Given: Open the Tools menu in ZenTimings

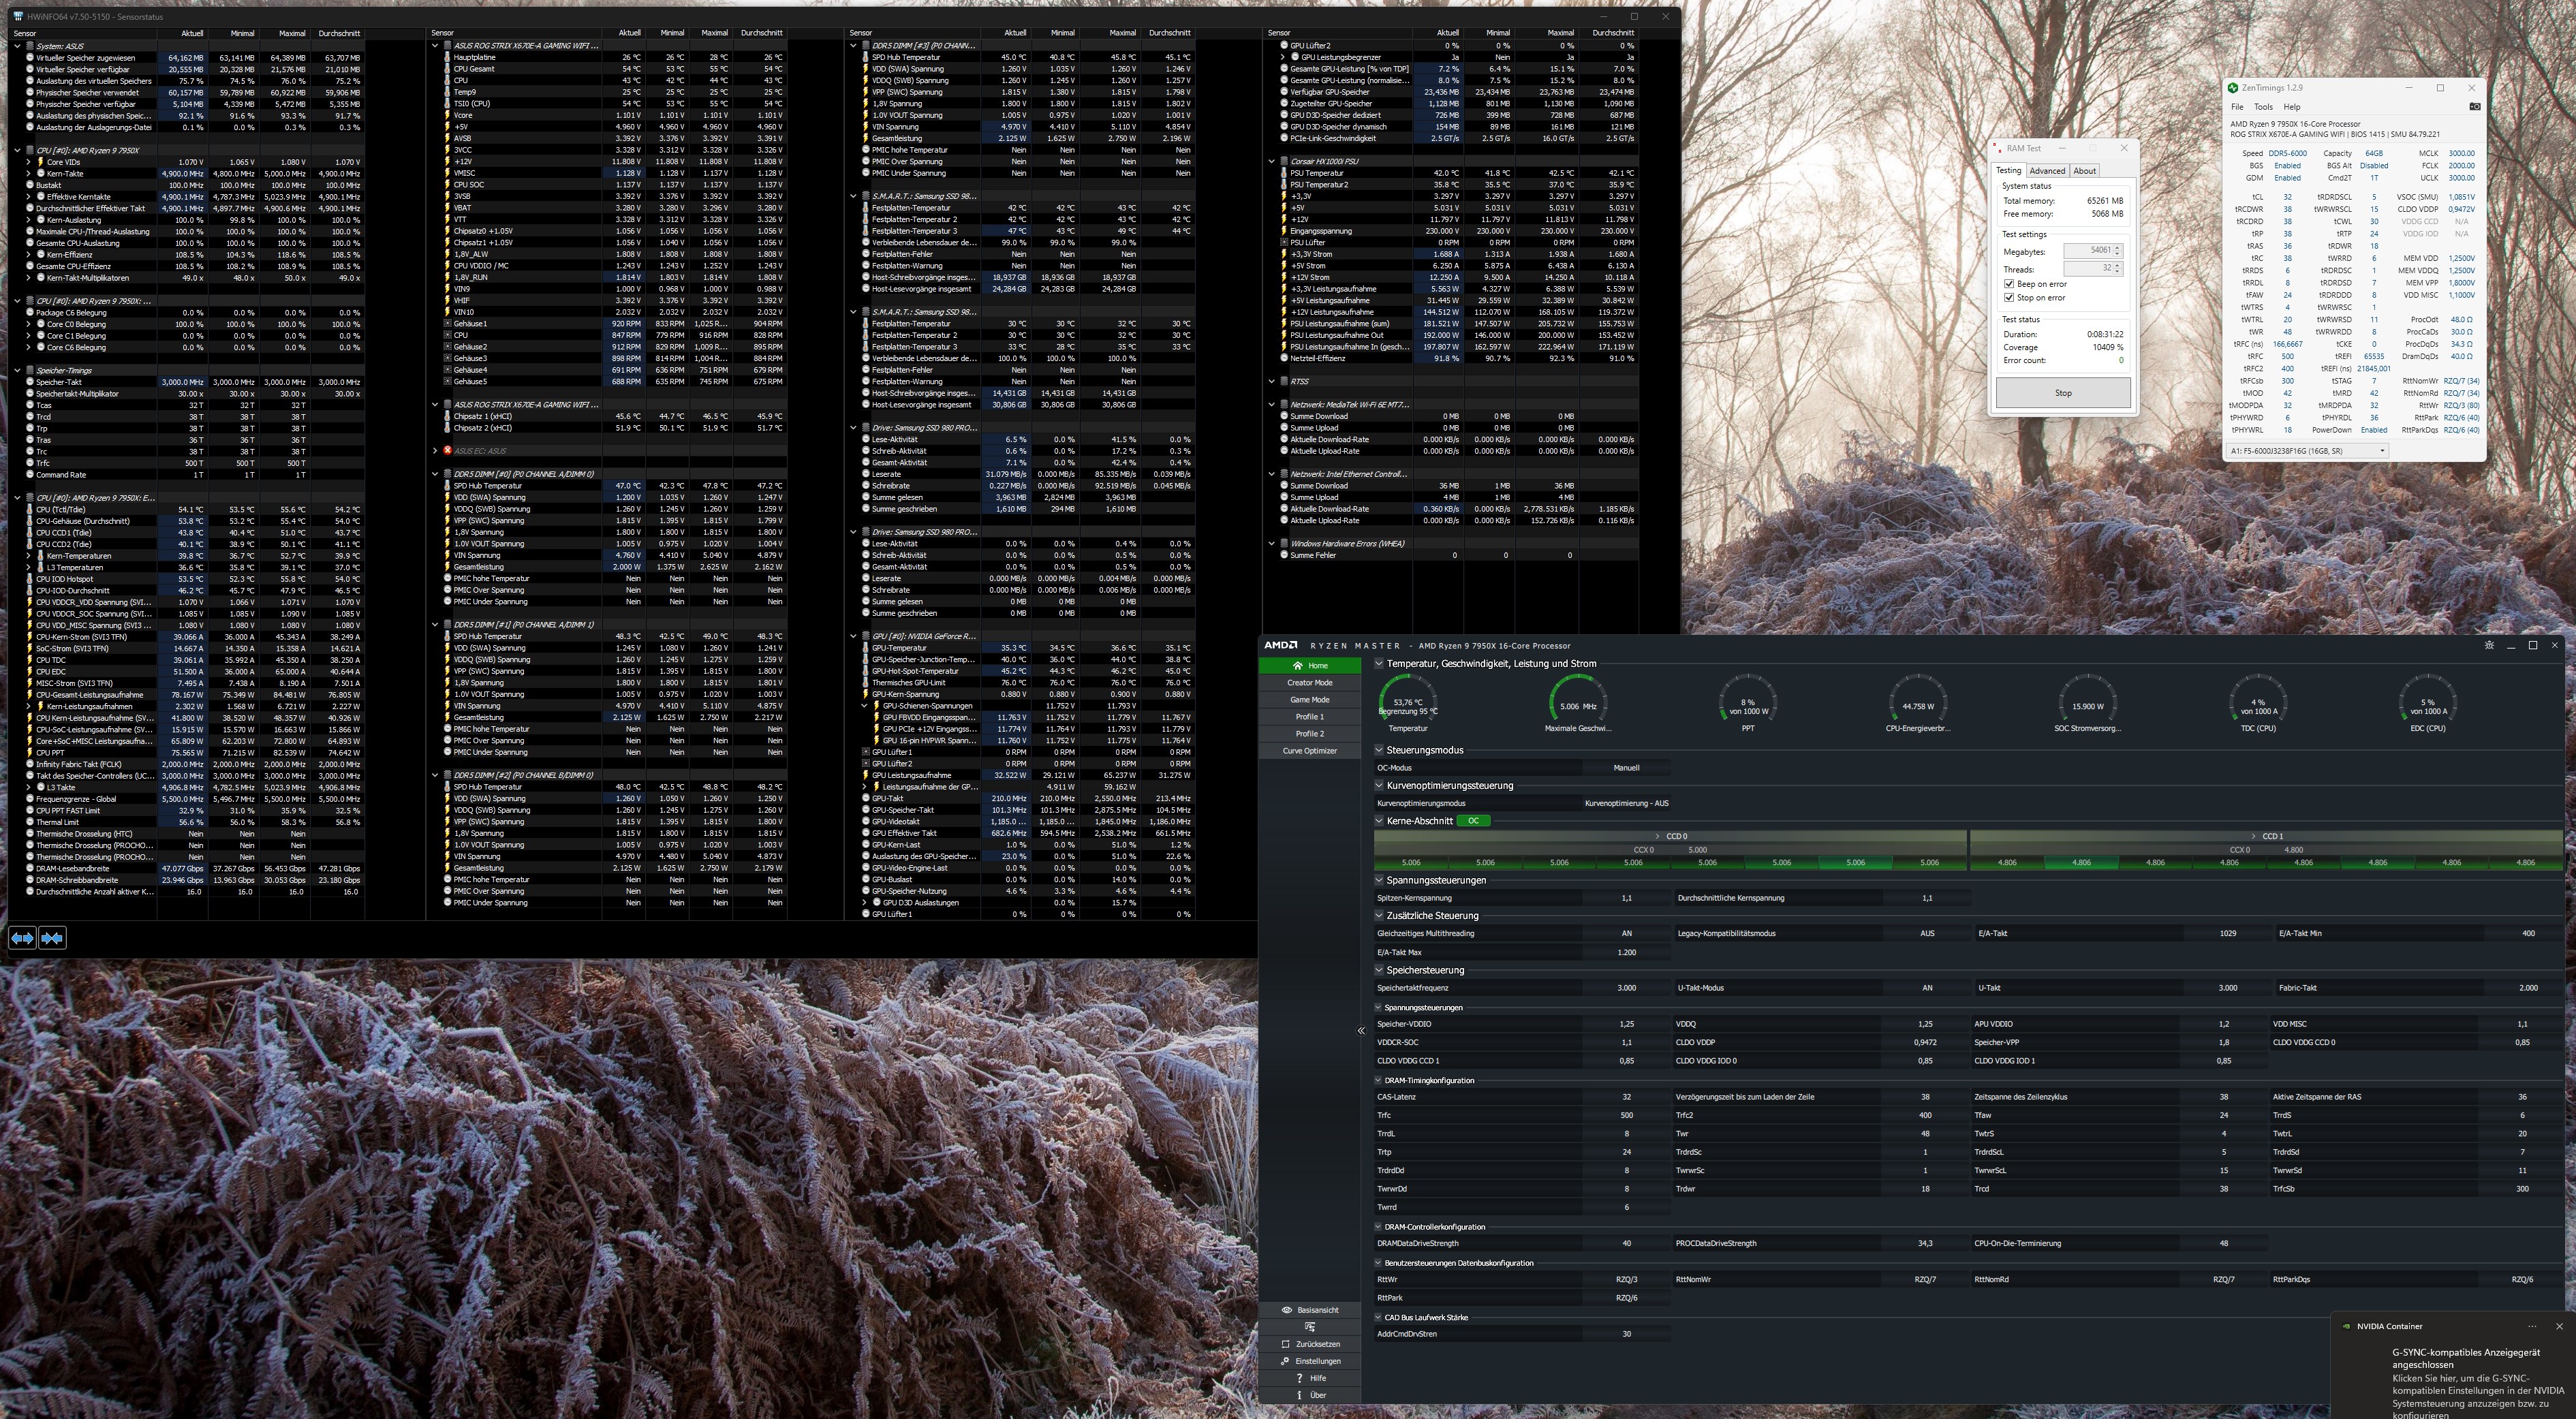Looking at the screenshot, I should click(x=2263, y=107).
